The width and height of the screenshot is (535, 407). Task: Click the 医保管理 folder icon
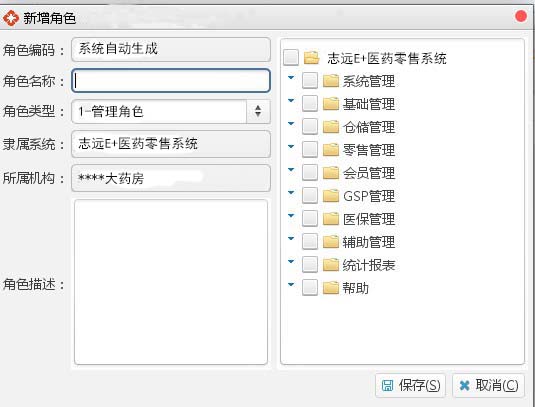coord(331,219)
